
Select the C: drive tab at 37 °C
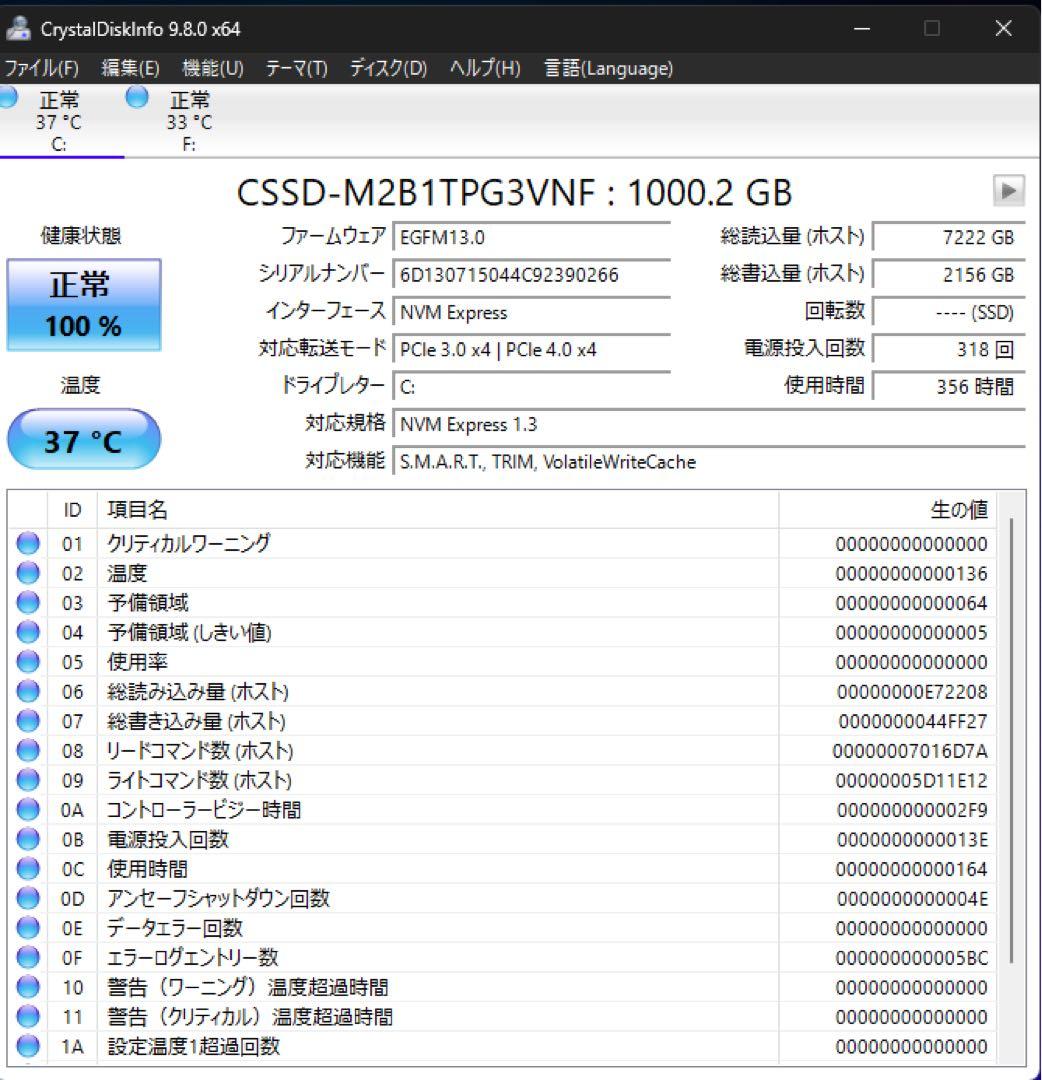tap(59, 121)
